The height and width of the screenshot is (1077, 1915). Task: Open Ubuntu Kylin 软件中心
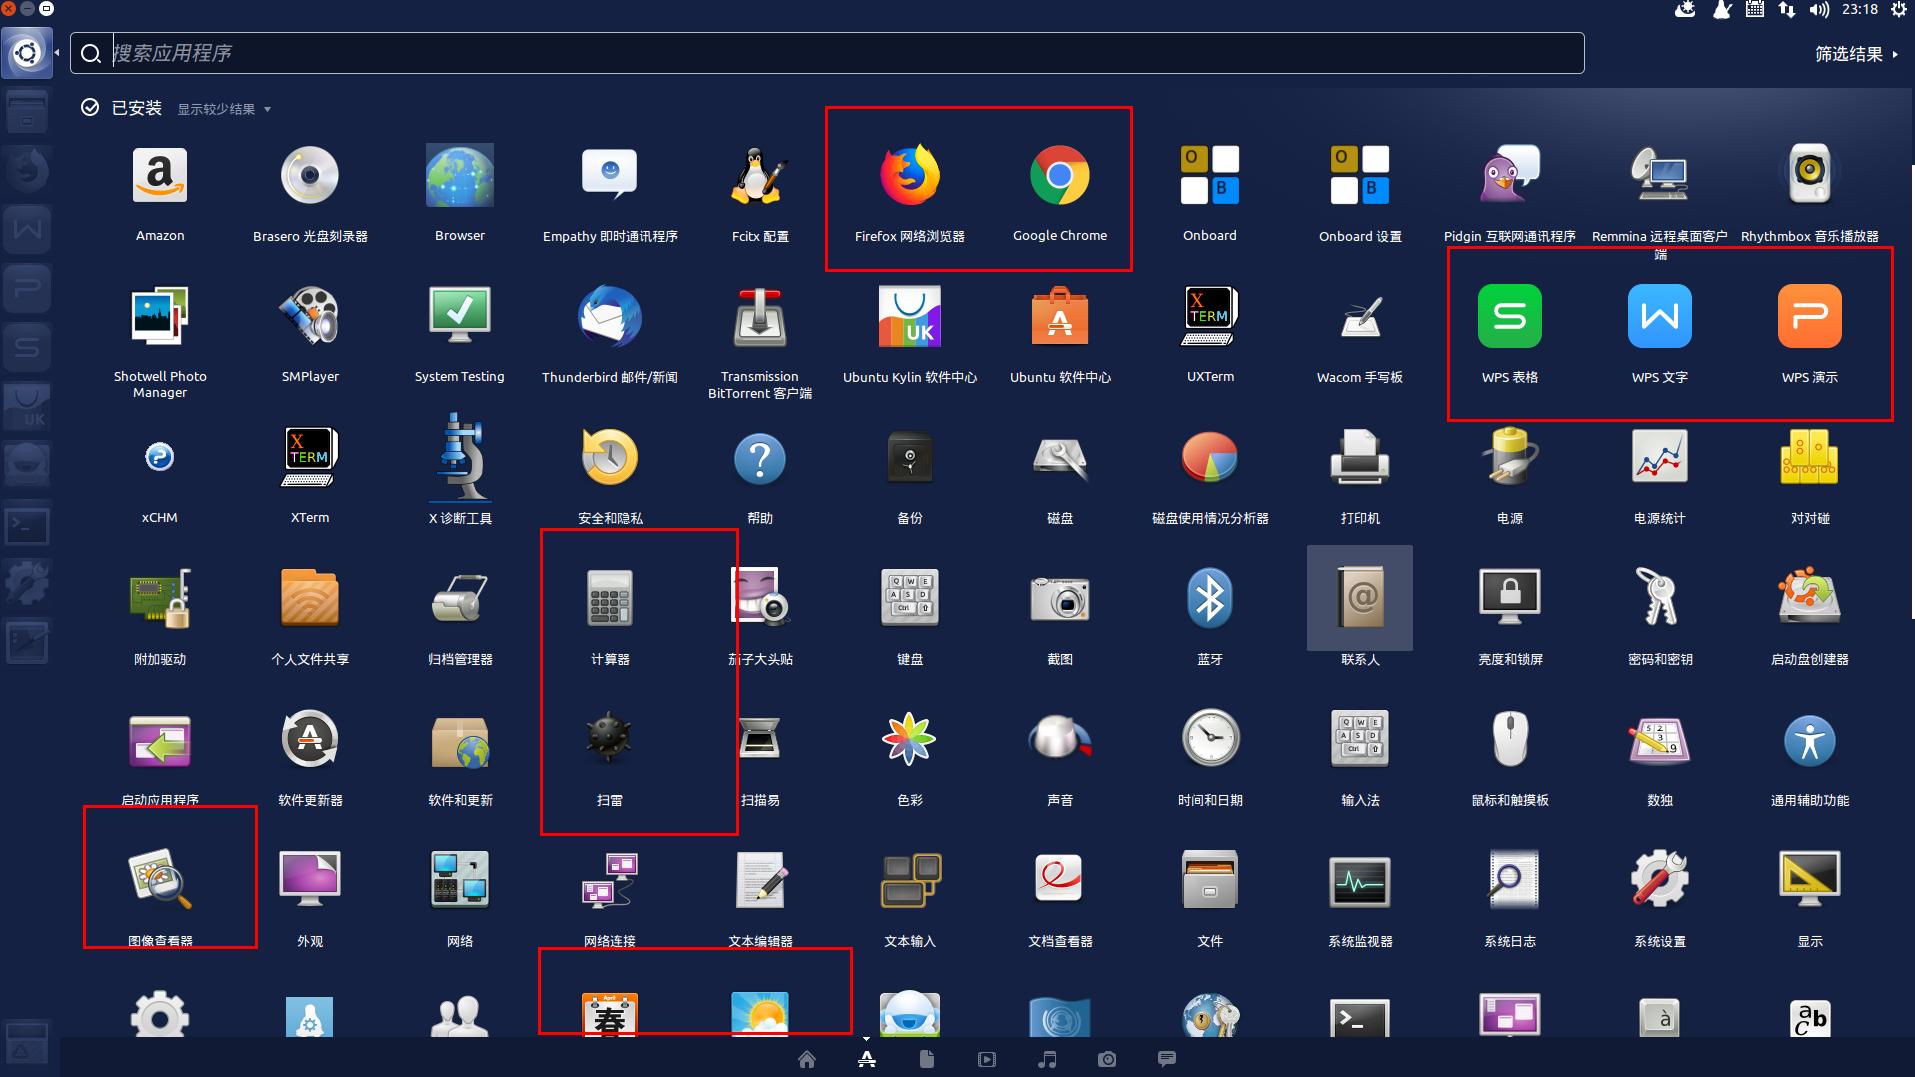pos(910,317)
